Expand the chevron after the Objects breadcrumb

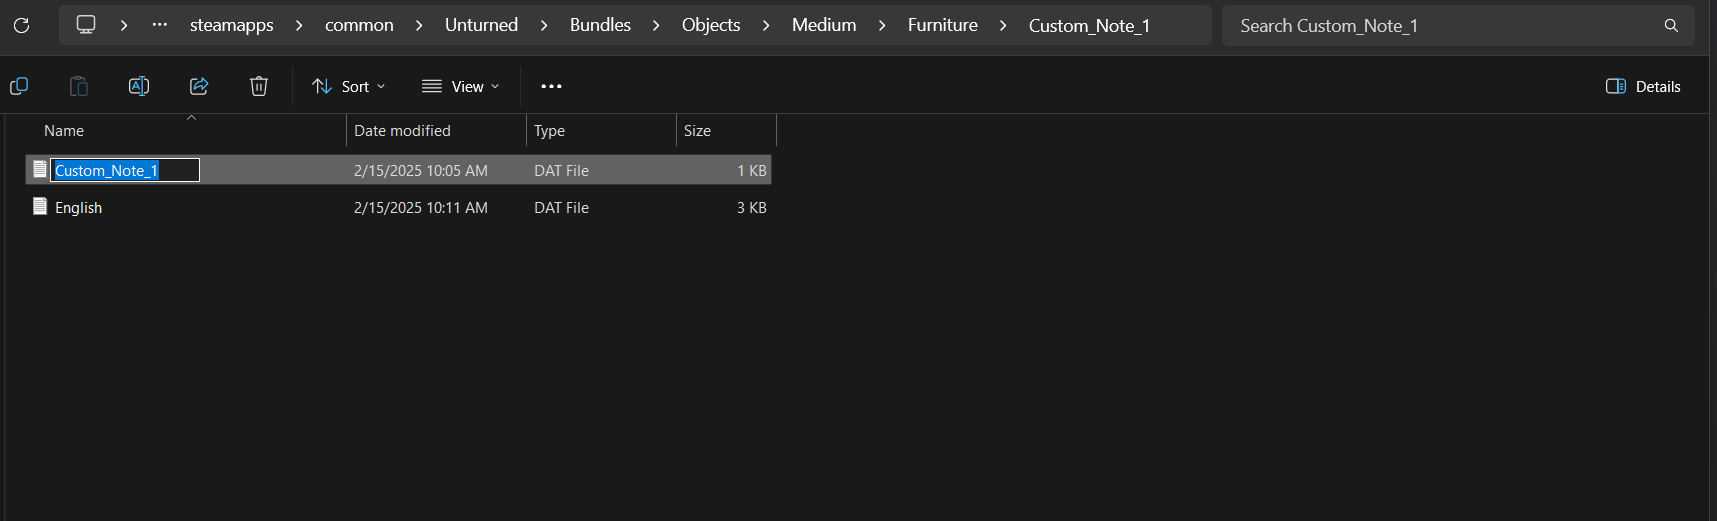[x=766, y=25]
